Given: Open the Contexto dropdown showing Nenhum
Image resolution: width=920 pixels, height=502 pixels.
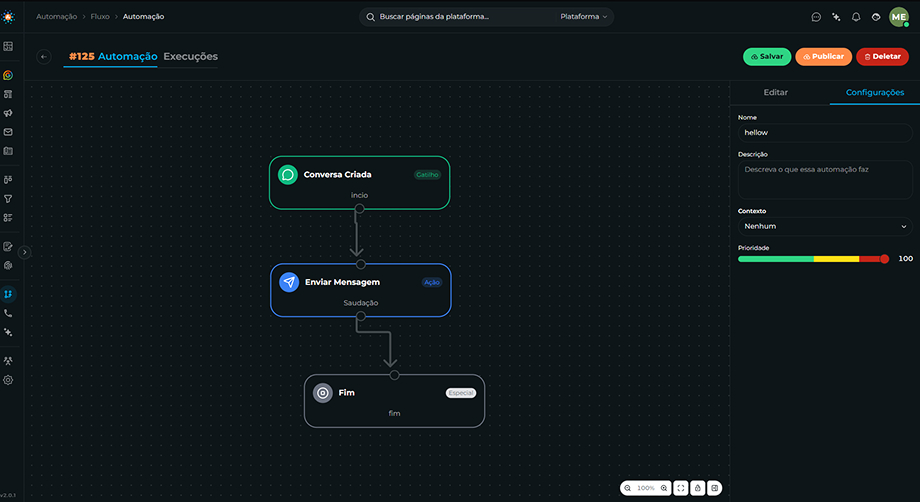Looking at the screenshot, I should tap(824, 226).
